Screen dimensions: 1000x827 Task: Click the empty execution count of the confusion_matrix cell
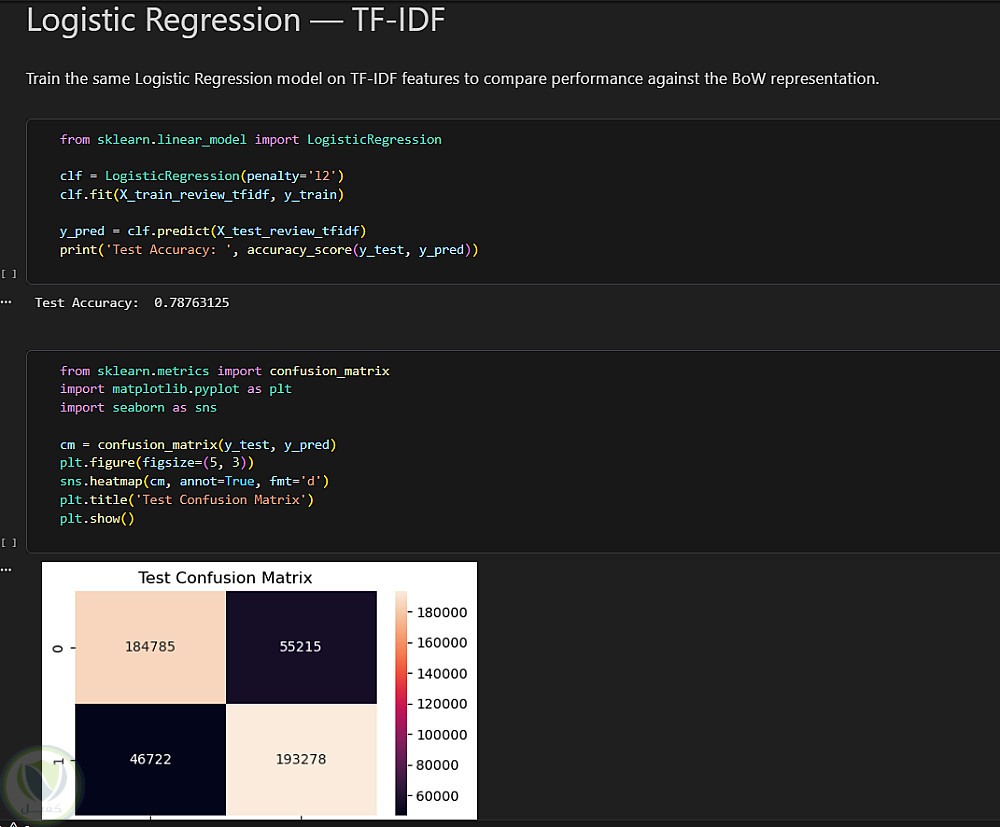click(x=9, y=543)
